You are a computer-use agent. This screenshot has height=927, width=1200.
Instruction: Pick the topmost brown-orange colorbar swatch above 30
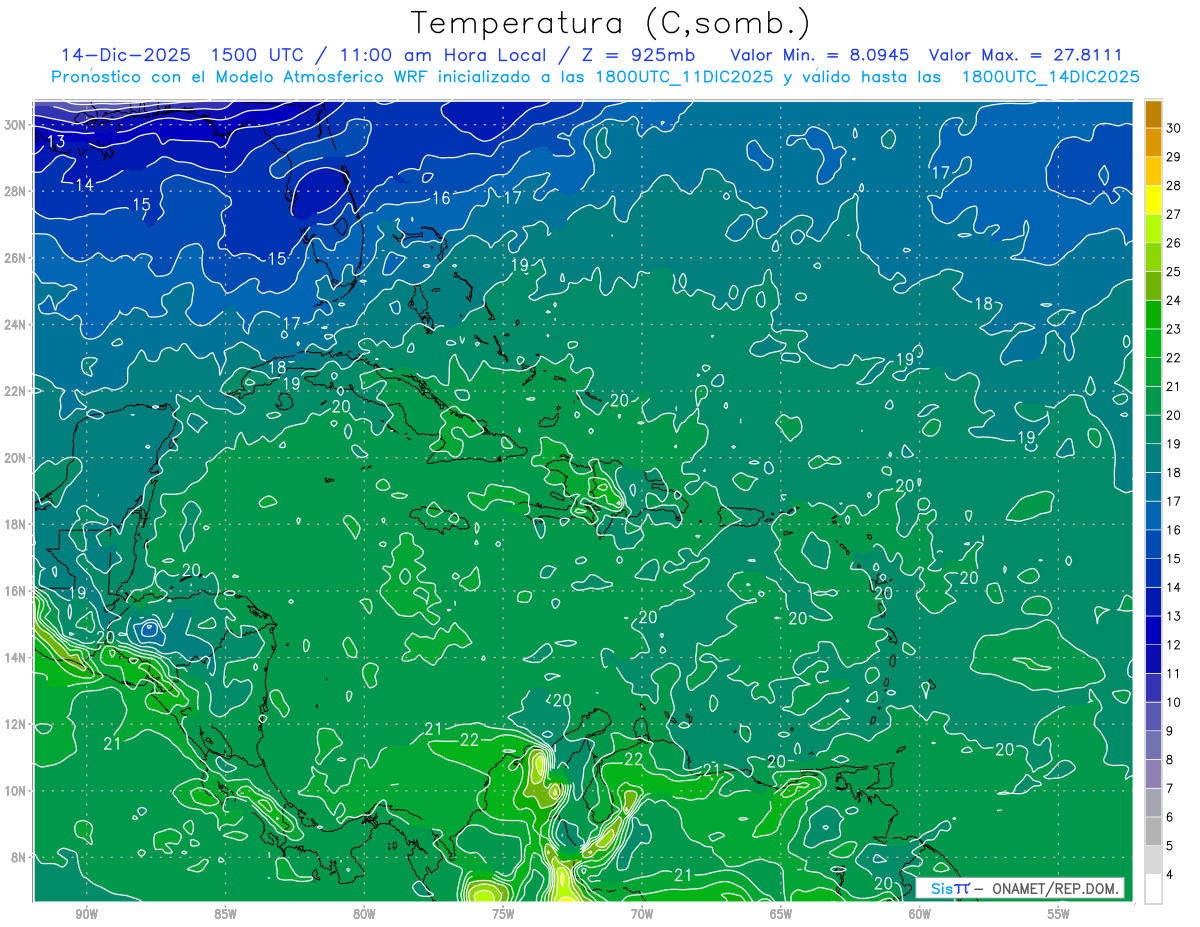point(1153,114)
